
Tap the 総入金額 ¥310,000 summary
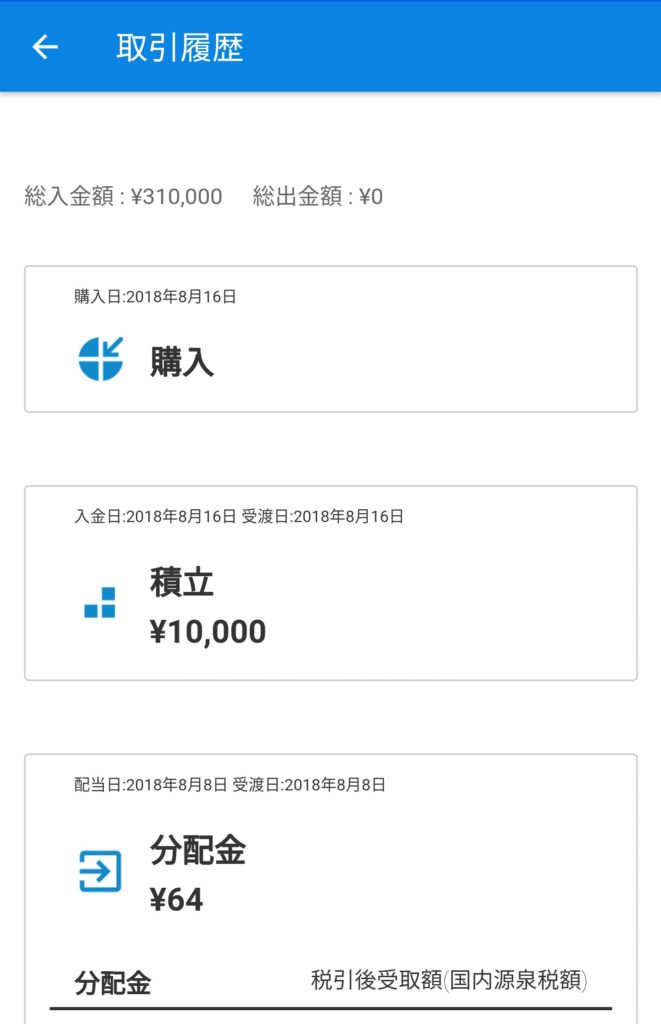pyautogui.click(x=123, y=196)
